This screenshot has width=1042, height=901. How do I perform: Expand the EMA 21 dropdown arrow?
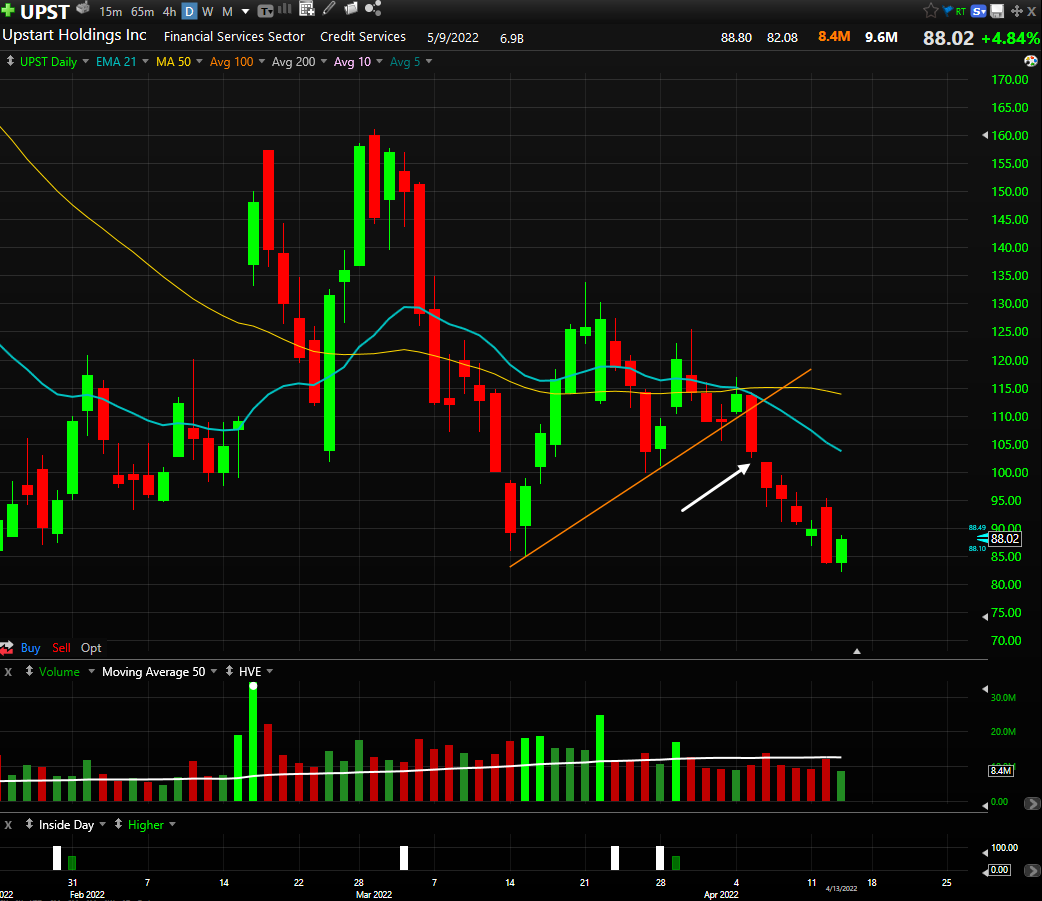tap(146, 62)
